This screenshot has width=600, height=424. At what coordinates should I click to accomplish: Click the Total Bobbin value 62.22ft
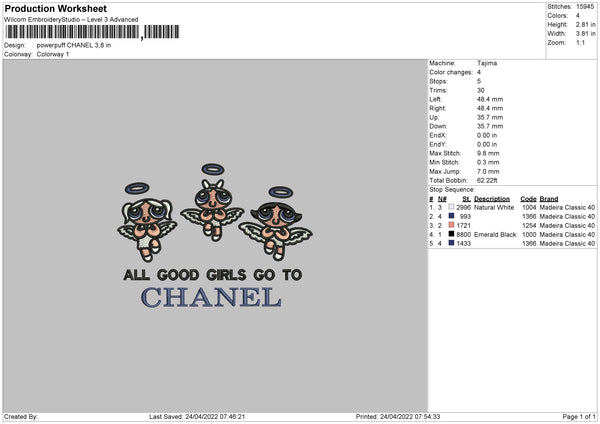[487, 180]
